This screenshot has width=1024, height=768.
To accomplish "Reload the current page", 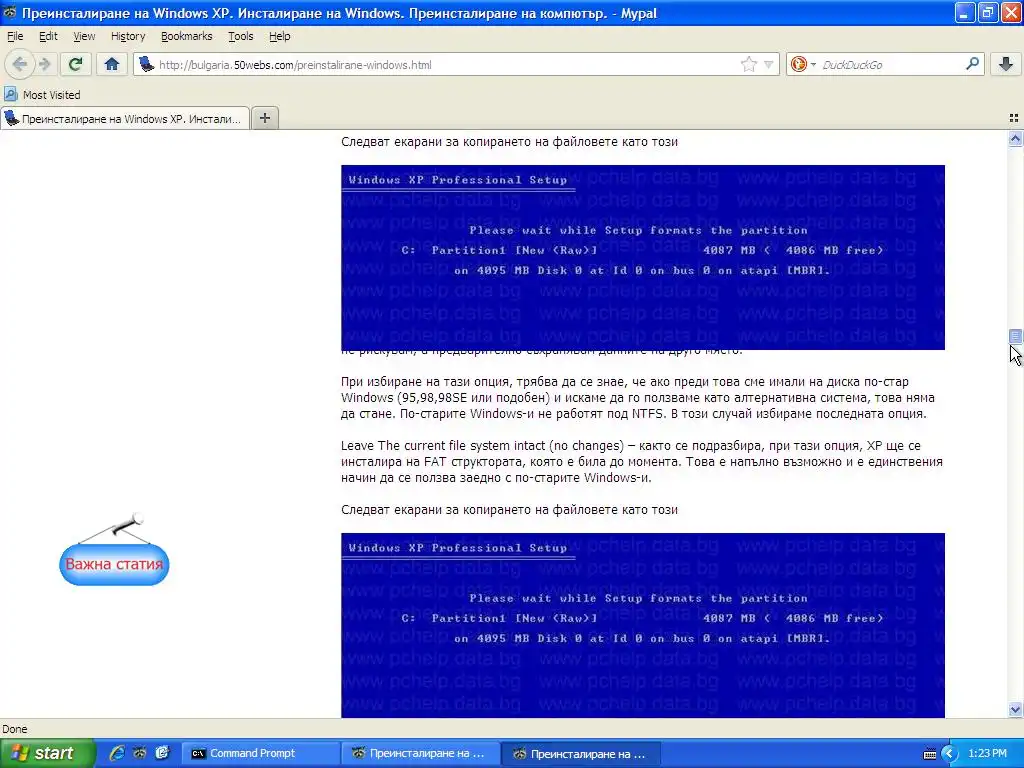I will pyautogui.click(x=75, y=64).
